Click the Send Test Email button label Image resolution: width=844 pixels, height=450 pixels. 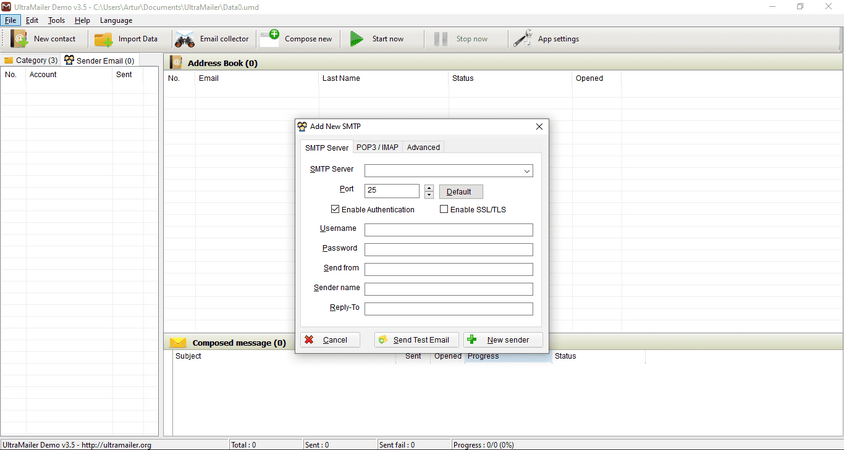[x=421, y=340]
